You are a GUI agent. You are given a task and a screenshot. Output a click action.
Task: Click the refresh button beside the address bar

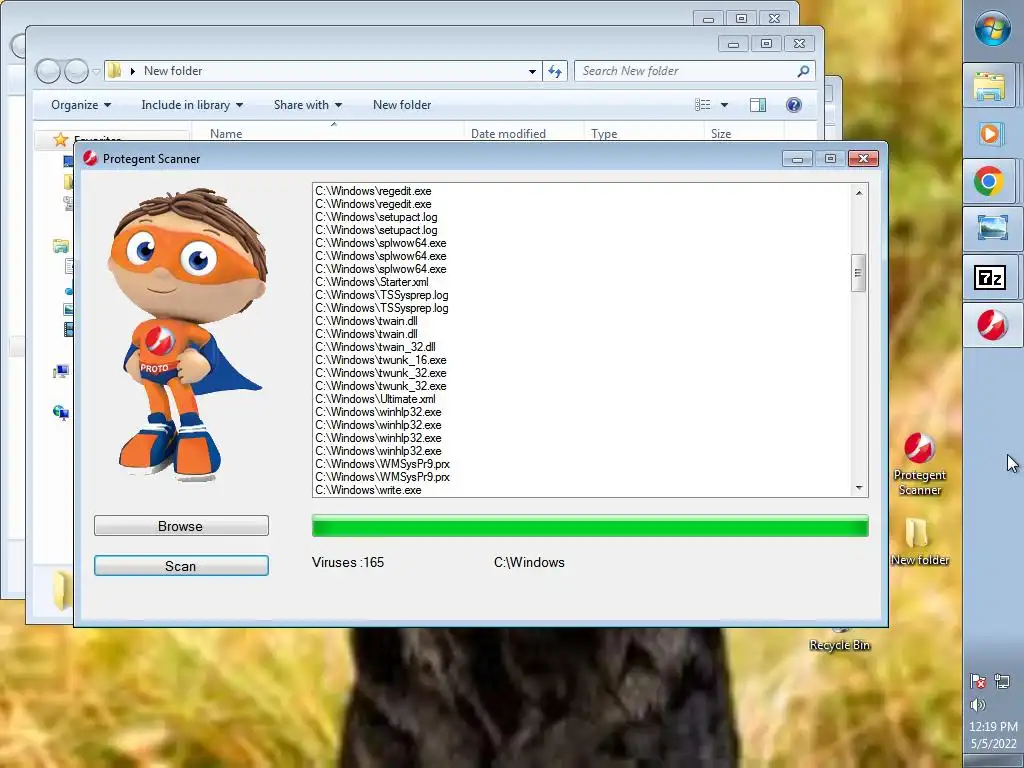click(x=554, y=71)
